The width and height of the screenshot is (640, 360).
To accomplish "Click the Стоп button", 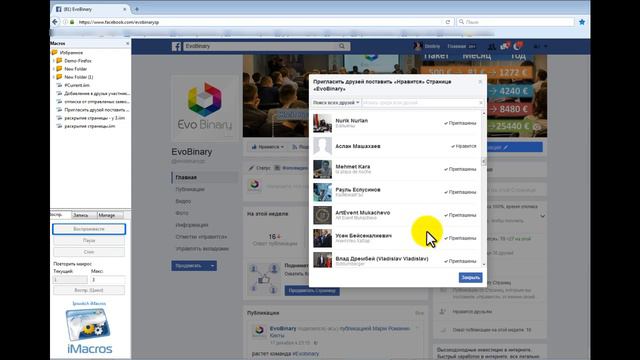I will point(89,252).
